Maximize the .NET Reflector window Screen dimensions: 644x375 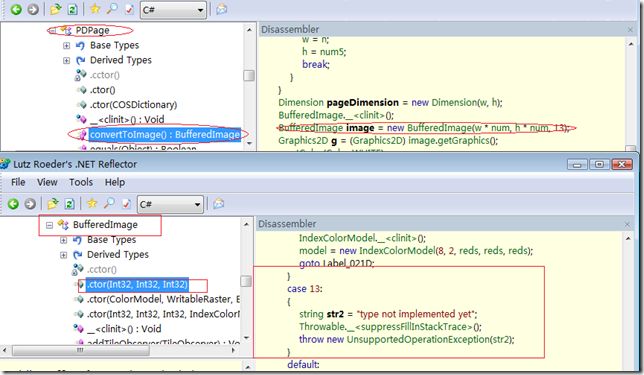(599, 164)
